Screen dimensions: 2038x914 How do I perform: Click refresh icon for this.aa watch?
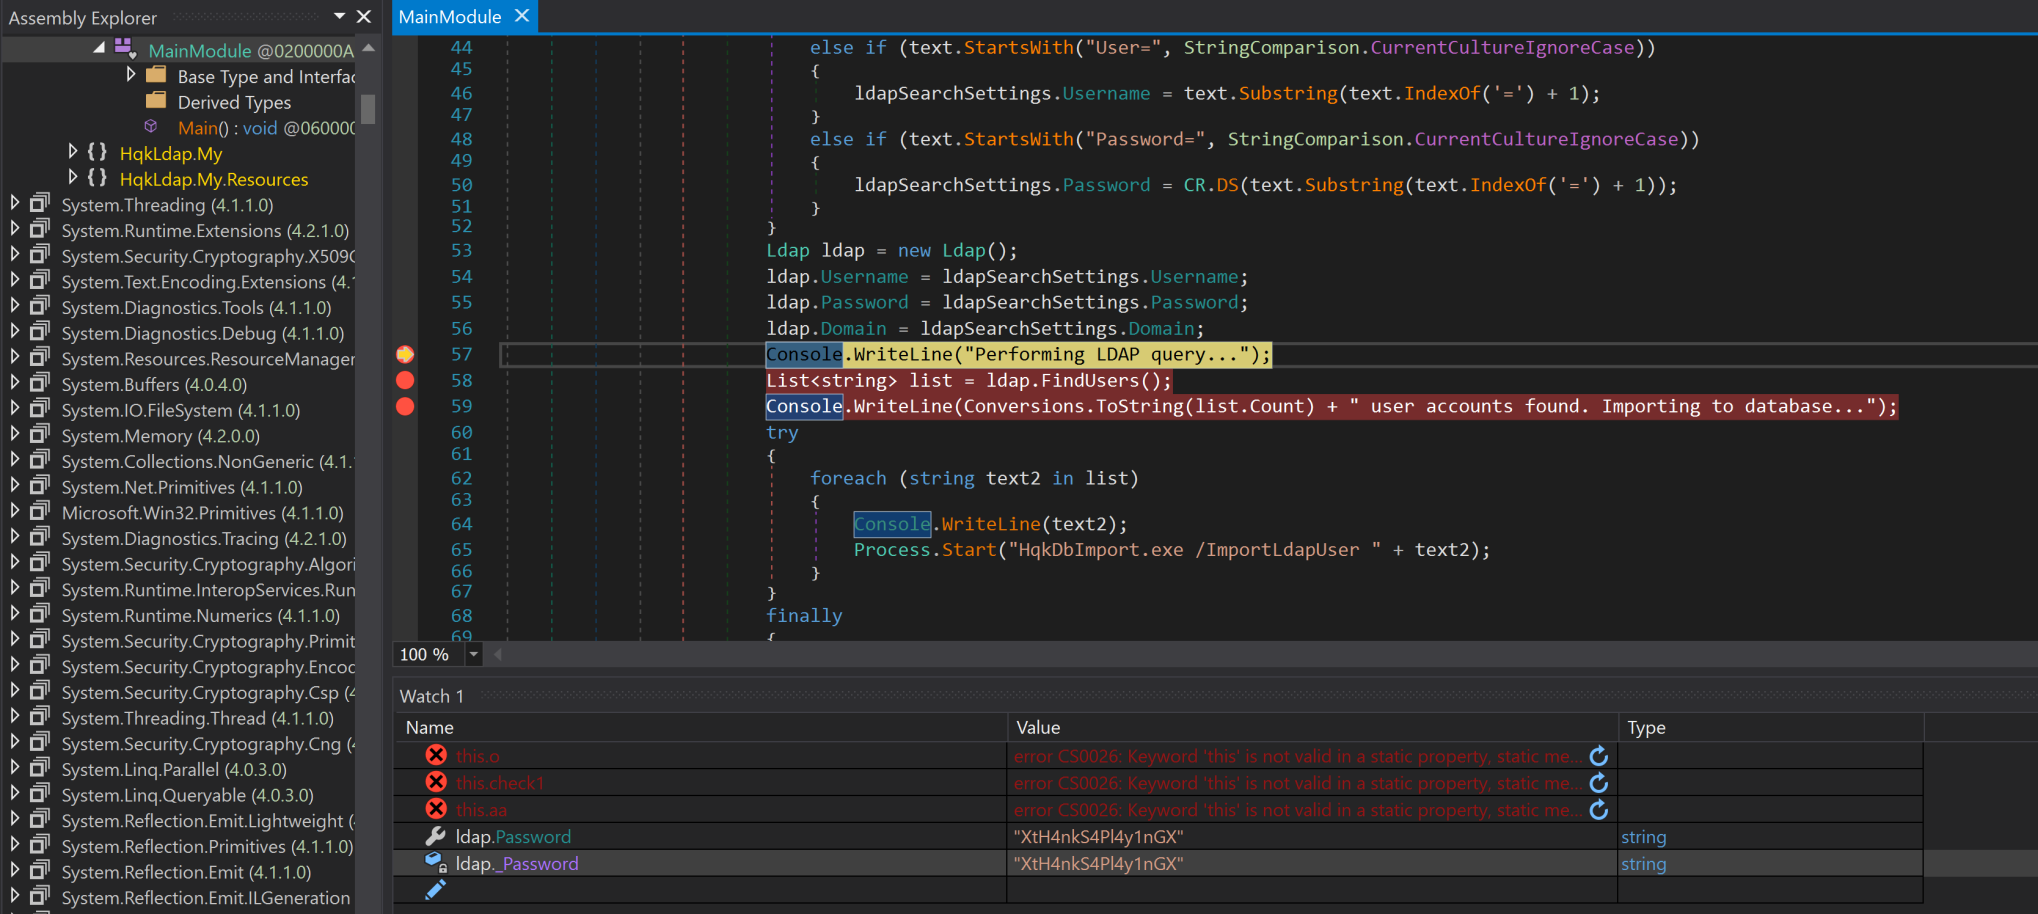pos(1598,810)
